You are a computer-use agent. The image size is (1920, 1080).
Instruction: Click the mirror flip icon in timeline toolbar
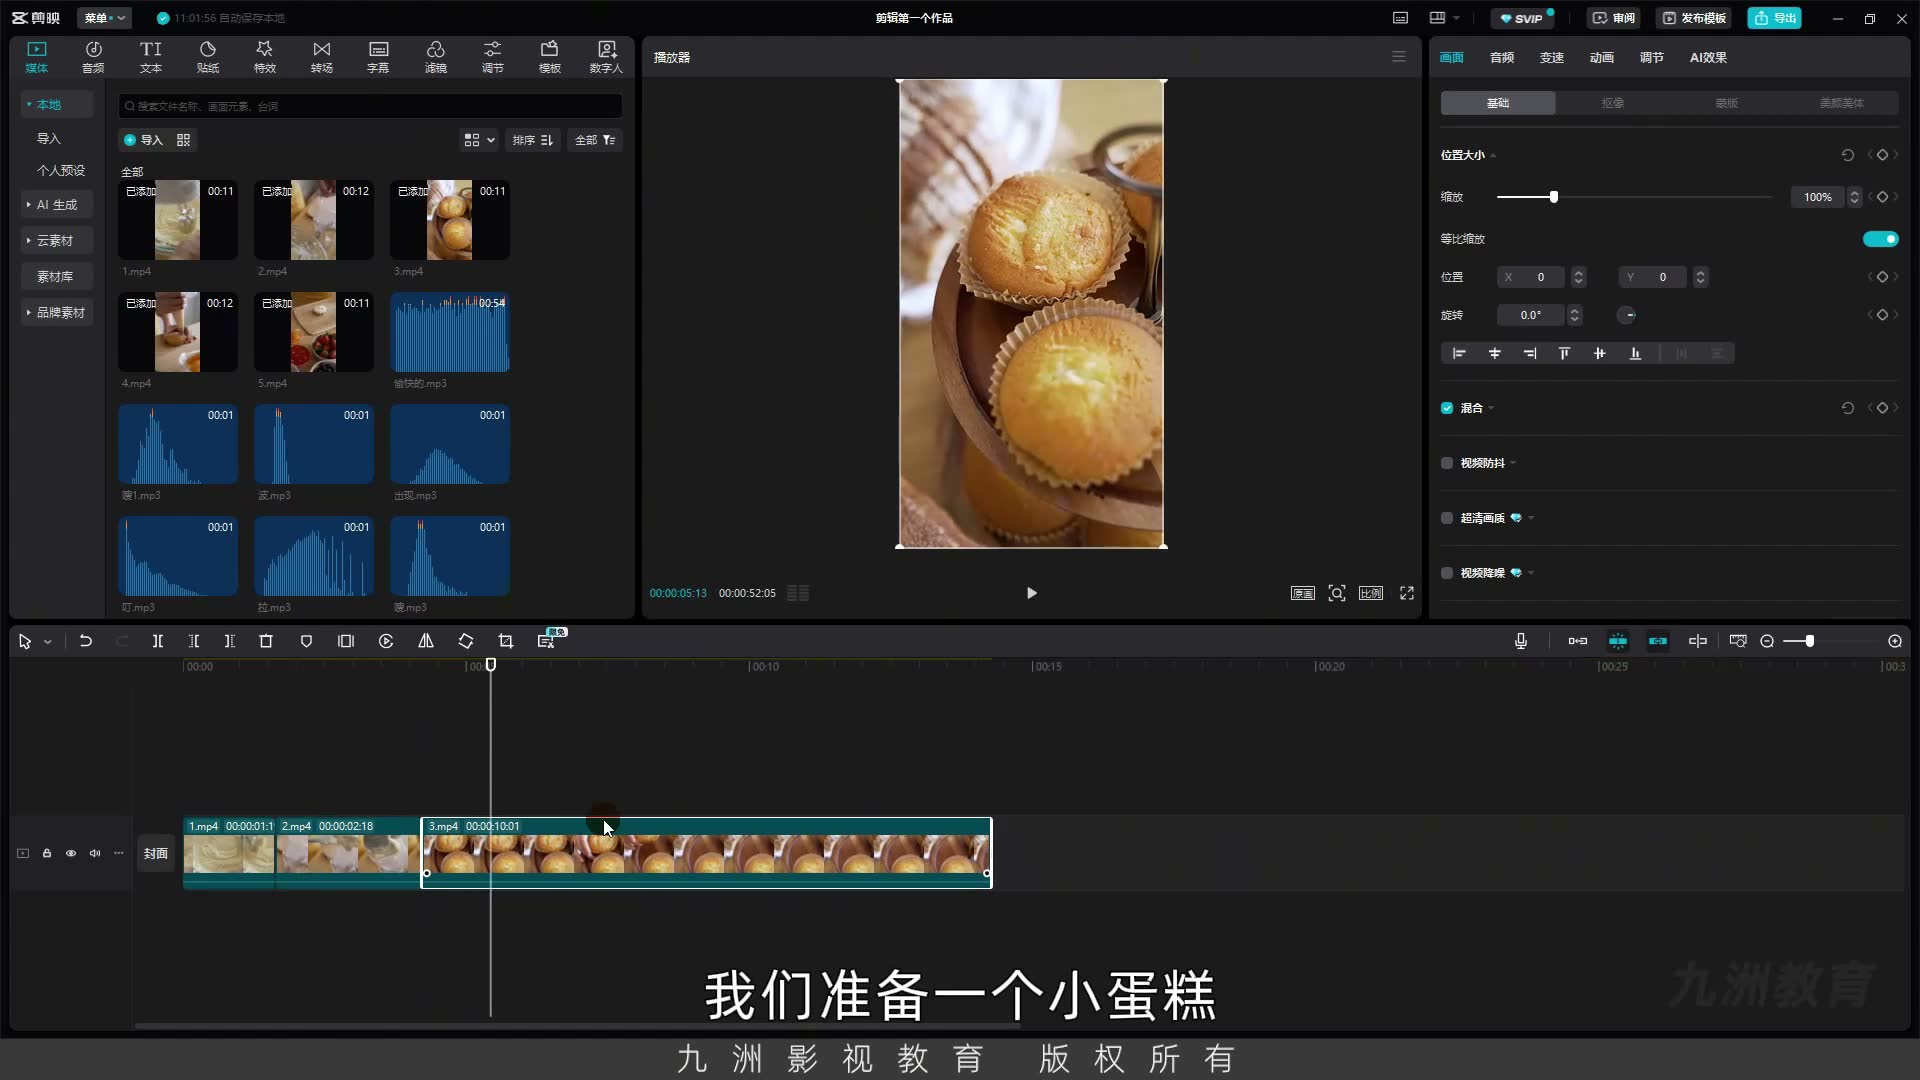(x=426, y=641)
